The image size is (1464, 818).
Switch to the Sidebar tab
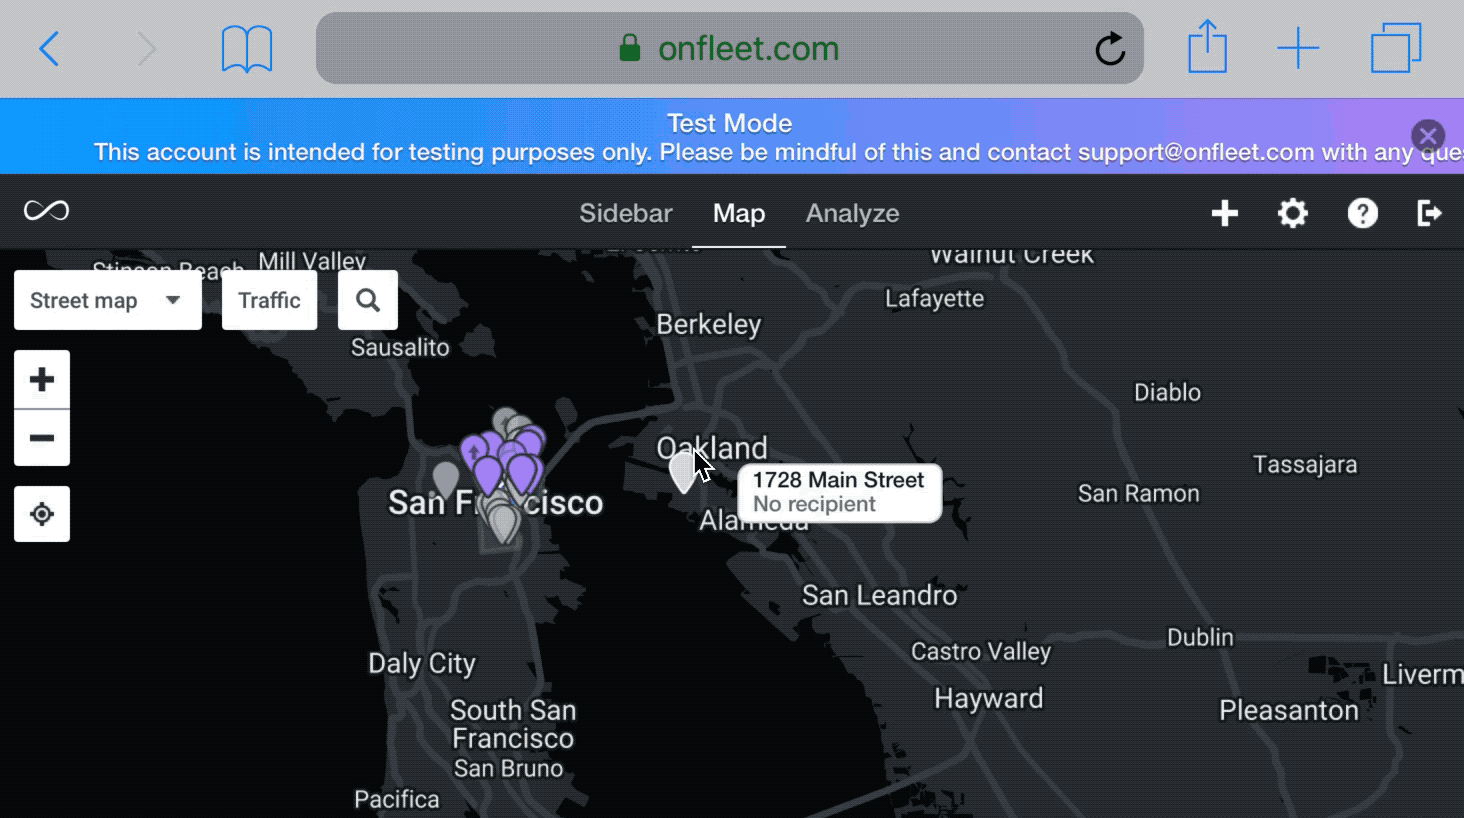626,213
